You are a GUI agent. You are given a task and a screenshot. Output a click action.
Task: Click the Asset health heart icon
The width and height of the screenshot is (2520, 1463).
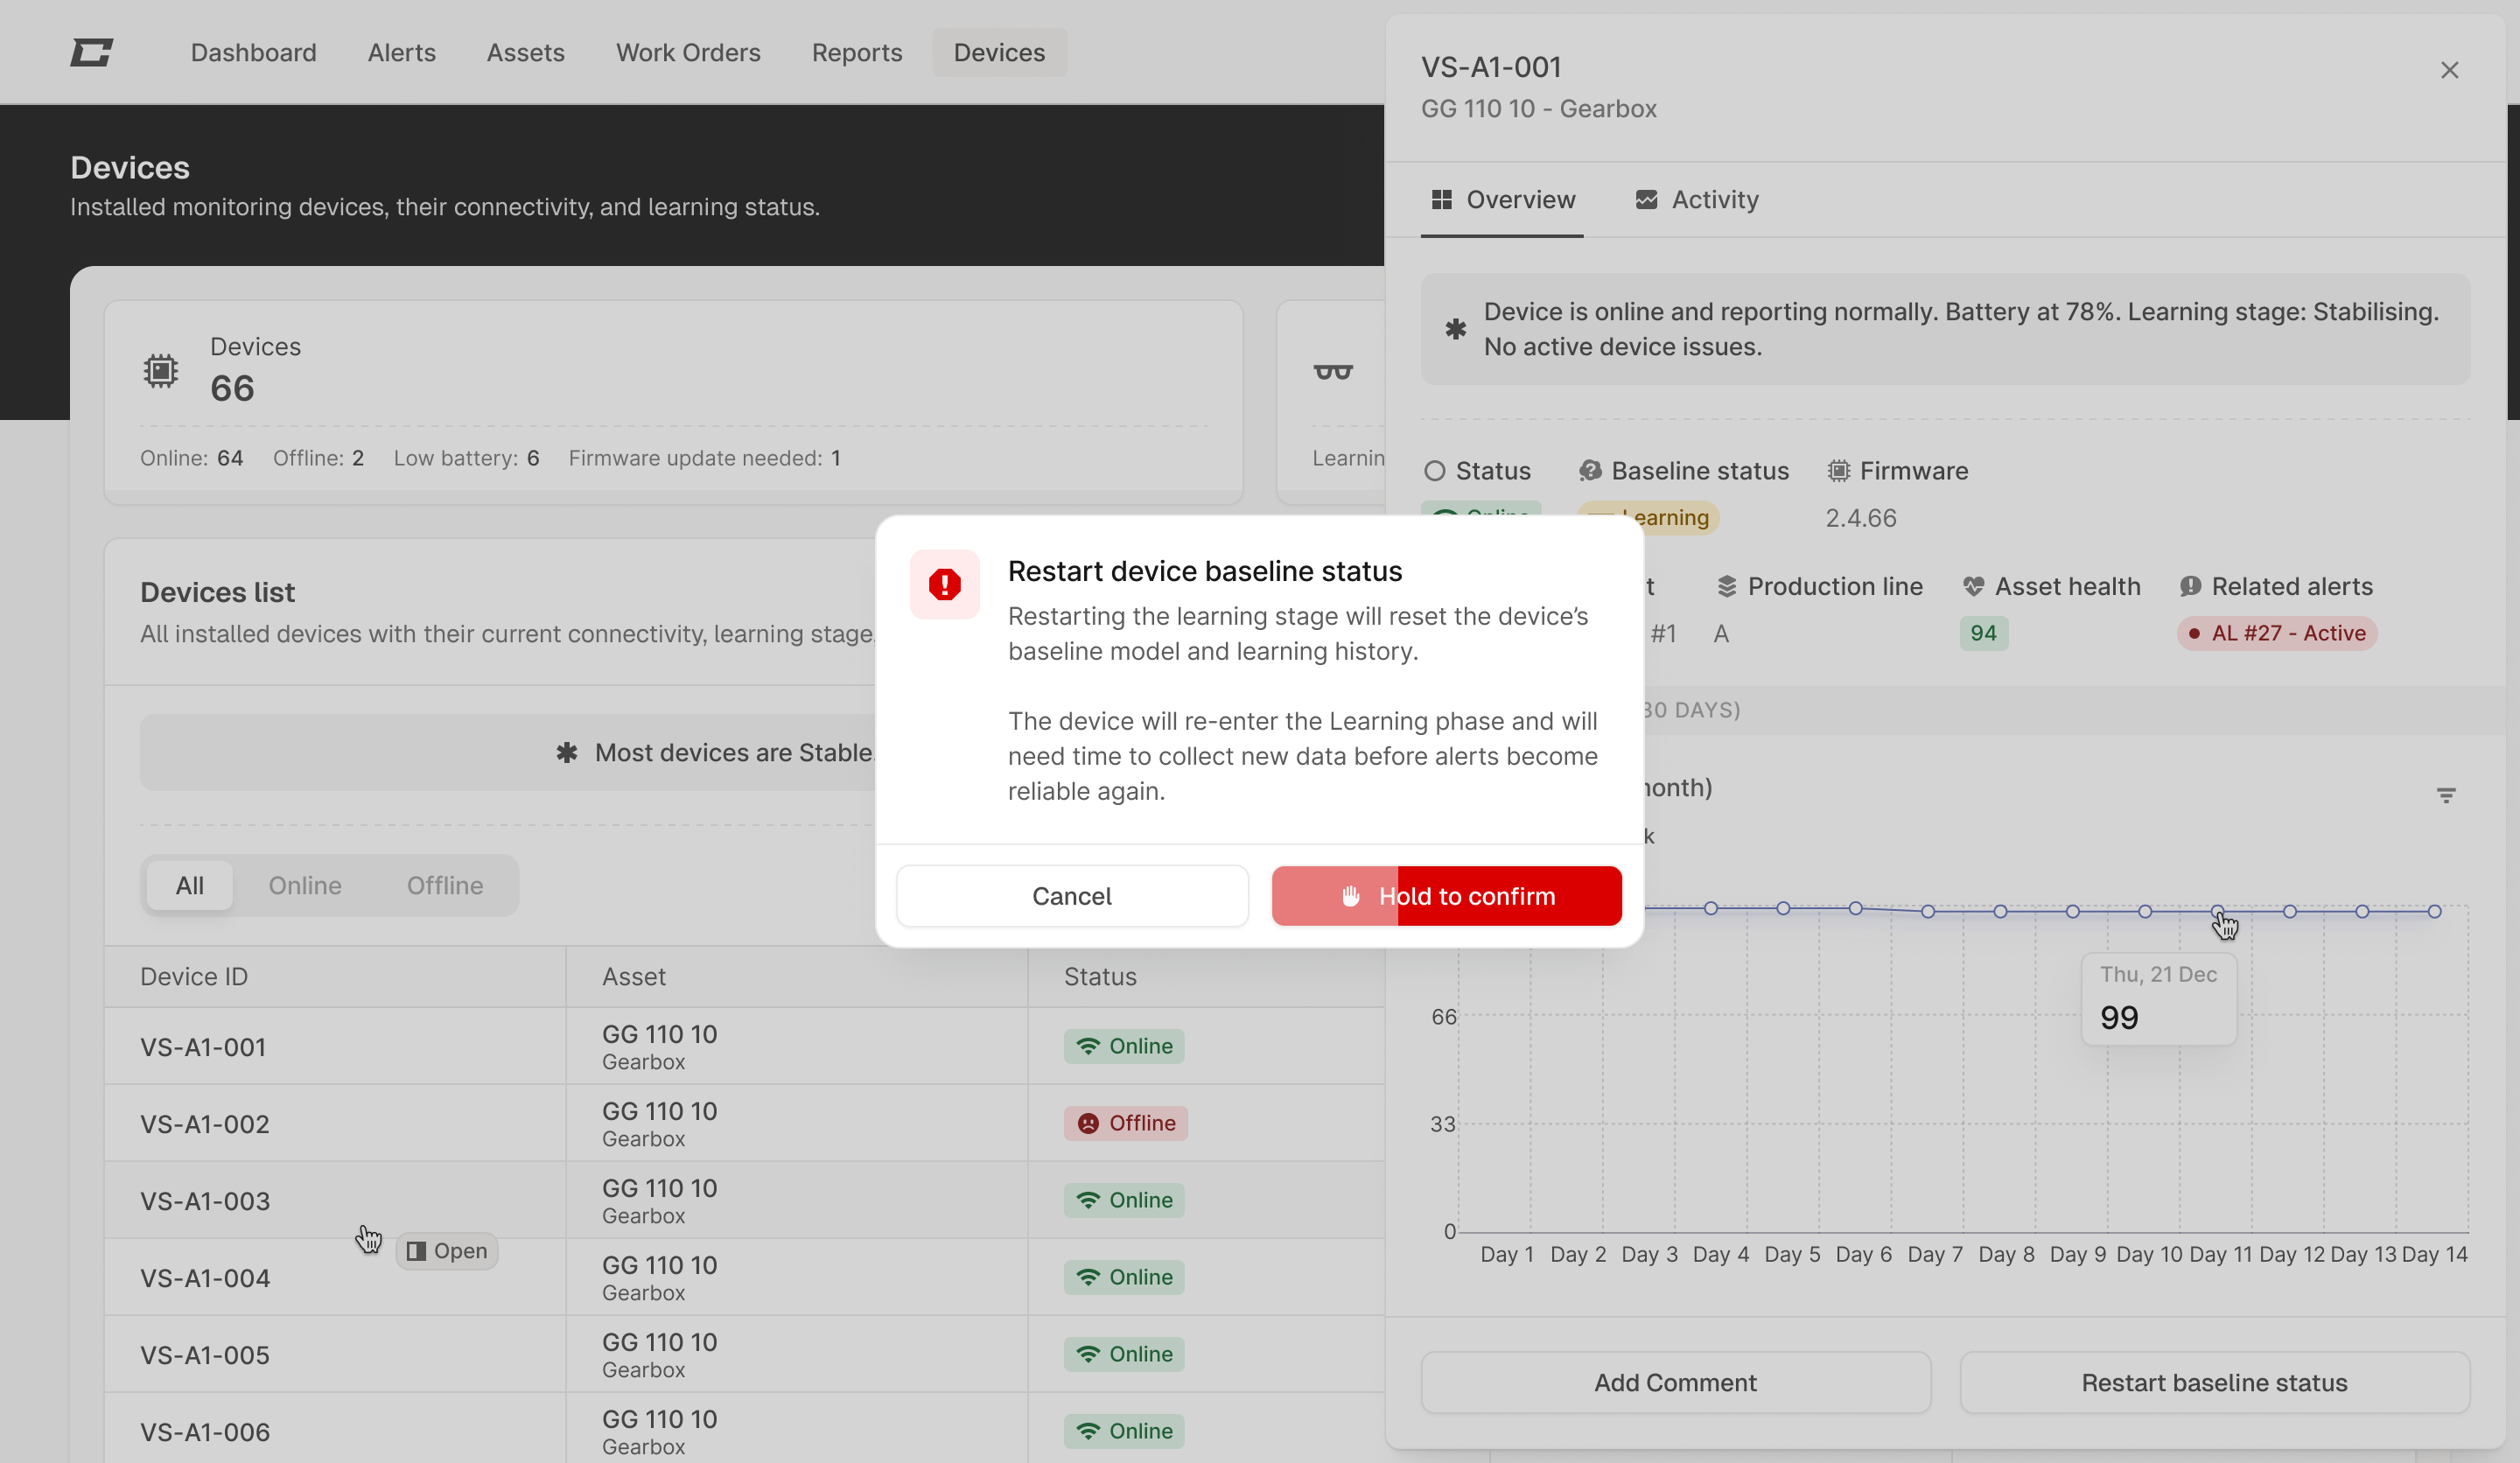coord(1973,587)
